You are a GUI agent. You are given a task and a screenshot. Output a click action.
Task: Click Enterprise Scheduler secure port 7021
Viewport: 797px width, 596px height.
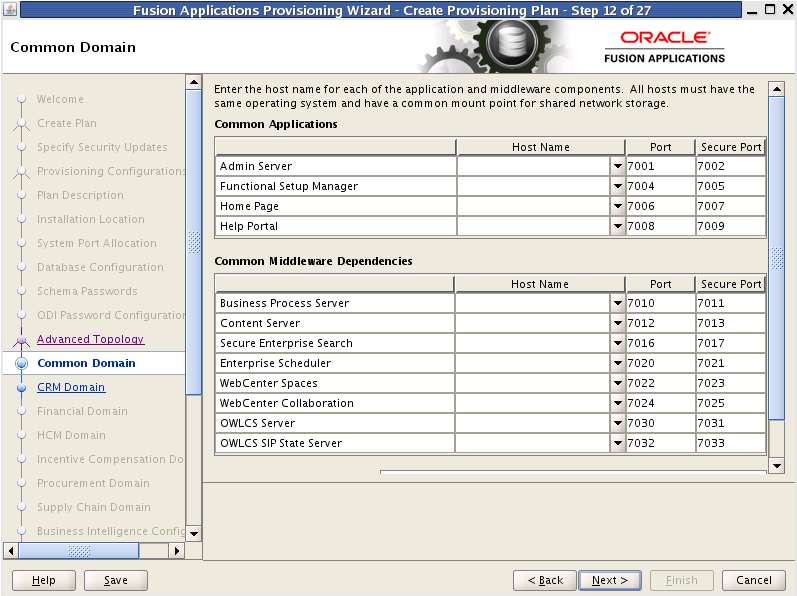730,363
